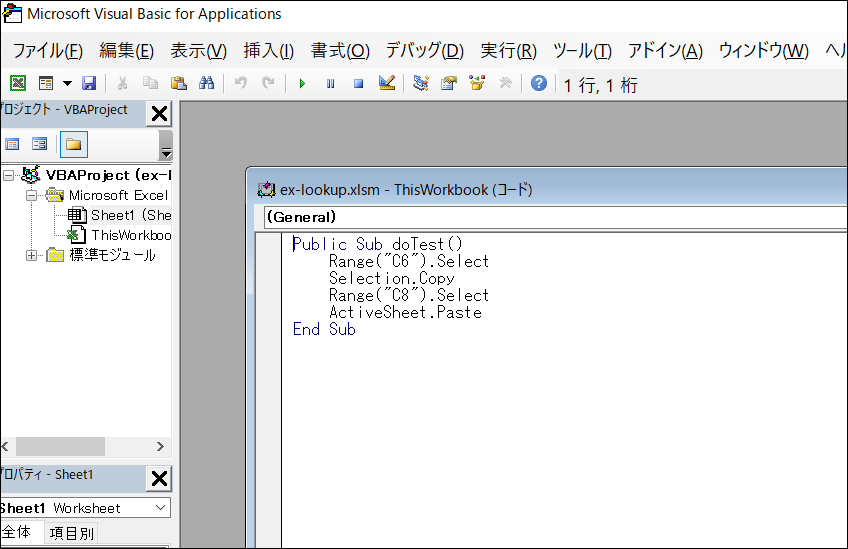Open the 編集(E) menu
This screenshot has width=848, height=549.
point(127,51)
